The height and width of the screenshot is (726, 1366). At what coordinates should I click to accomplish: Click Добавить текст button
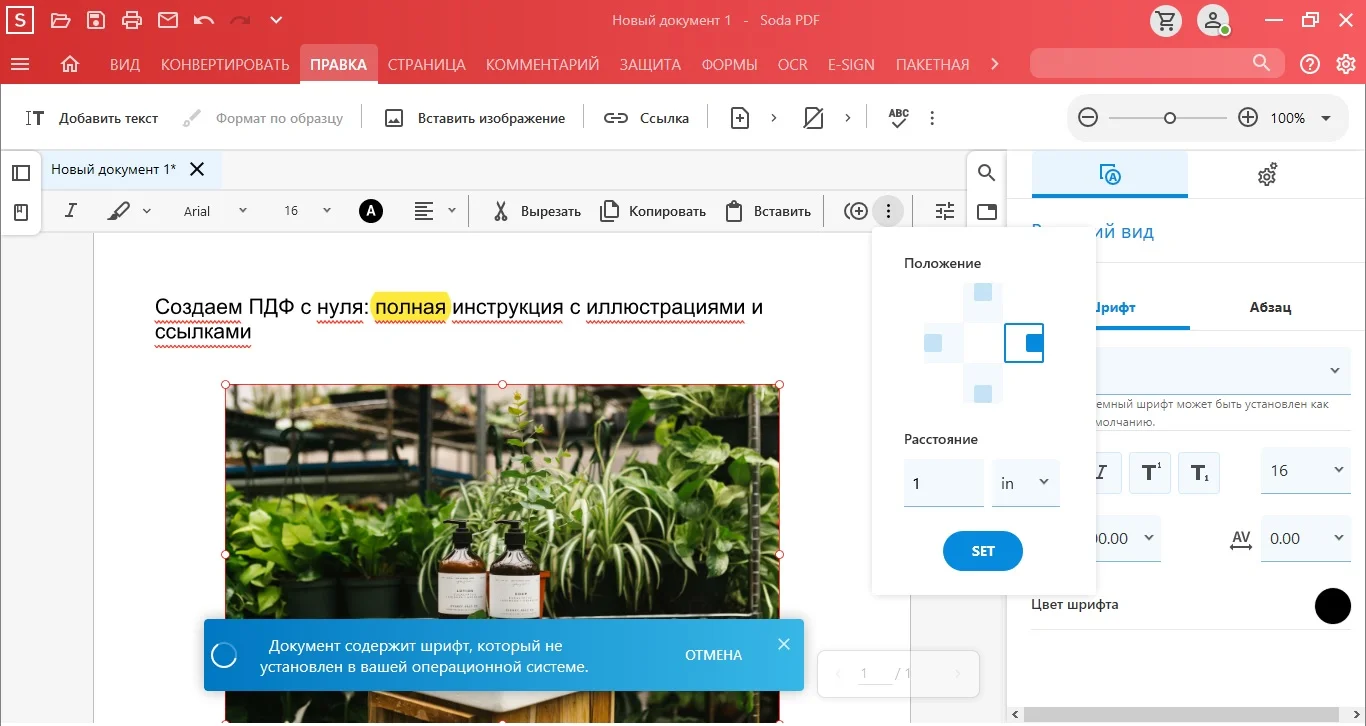pyautogui.click(x=92, y=118)
